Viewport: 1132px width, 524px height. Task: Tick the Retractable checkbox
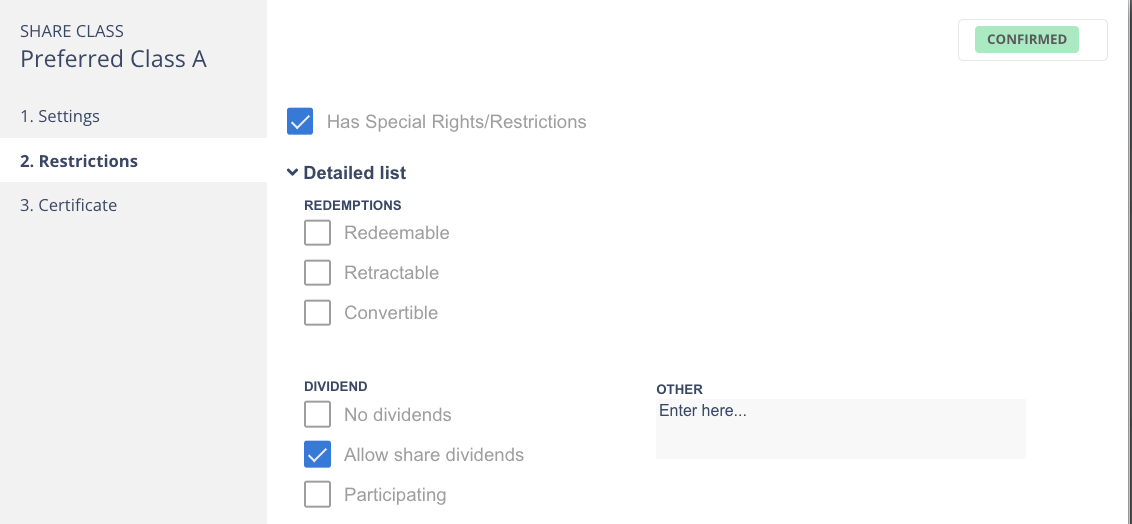point(317,273)
